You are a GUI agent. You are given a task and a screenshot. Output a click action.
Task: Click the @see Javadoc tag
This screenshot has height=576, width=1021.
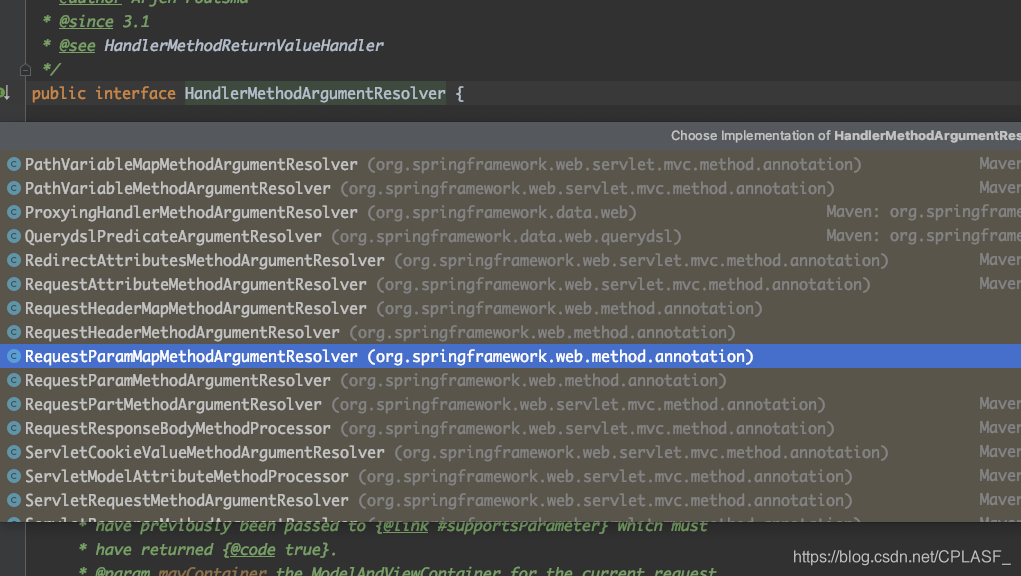click(x=77, y=46)
